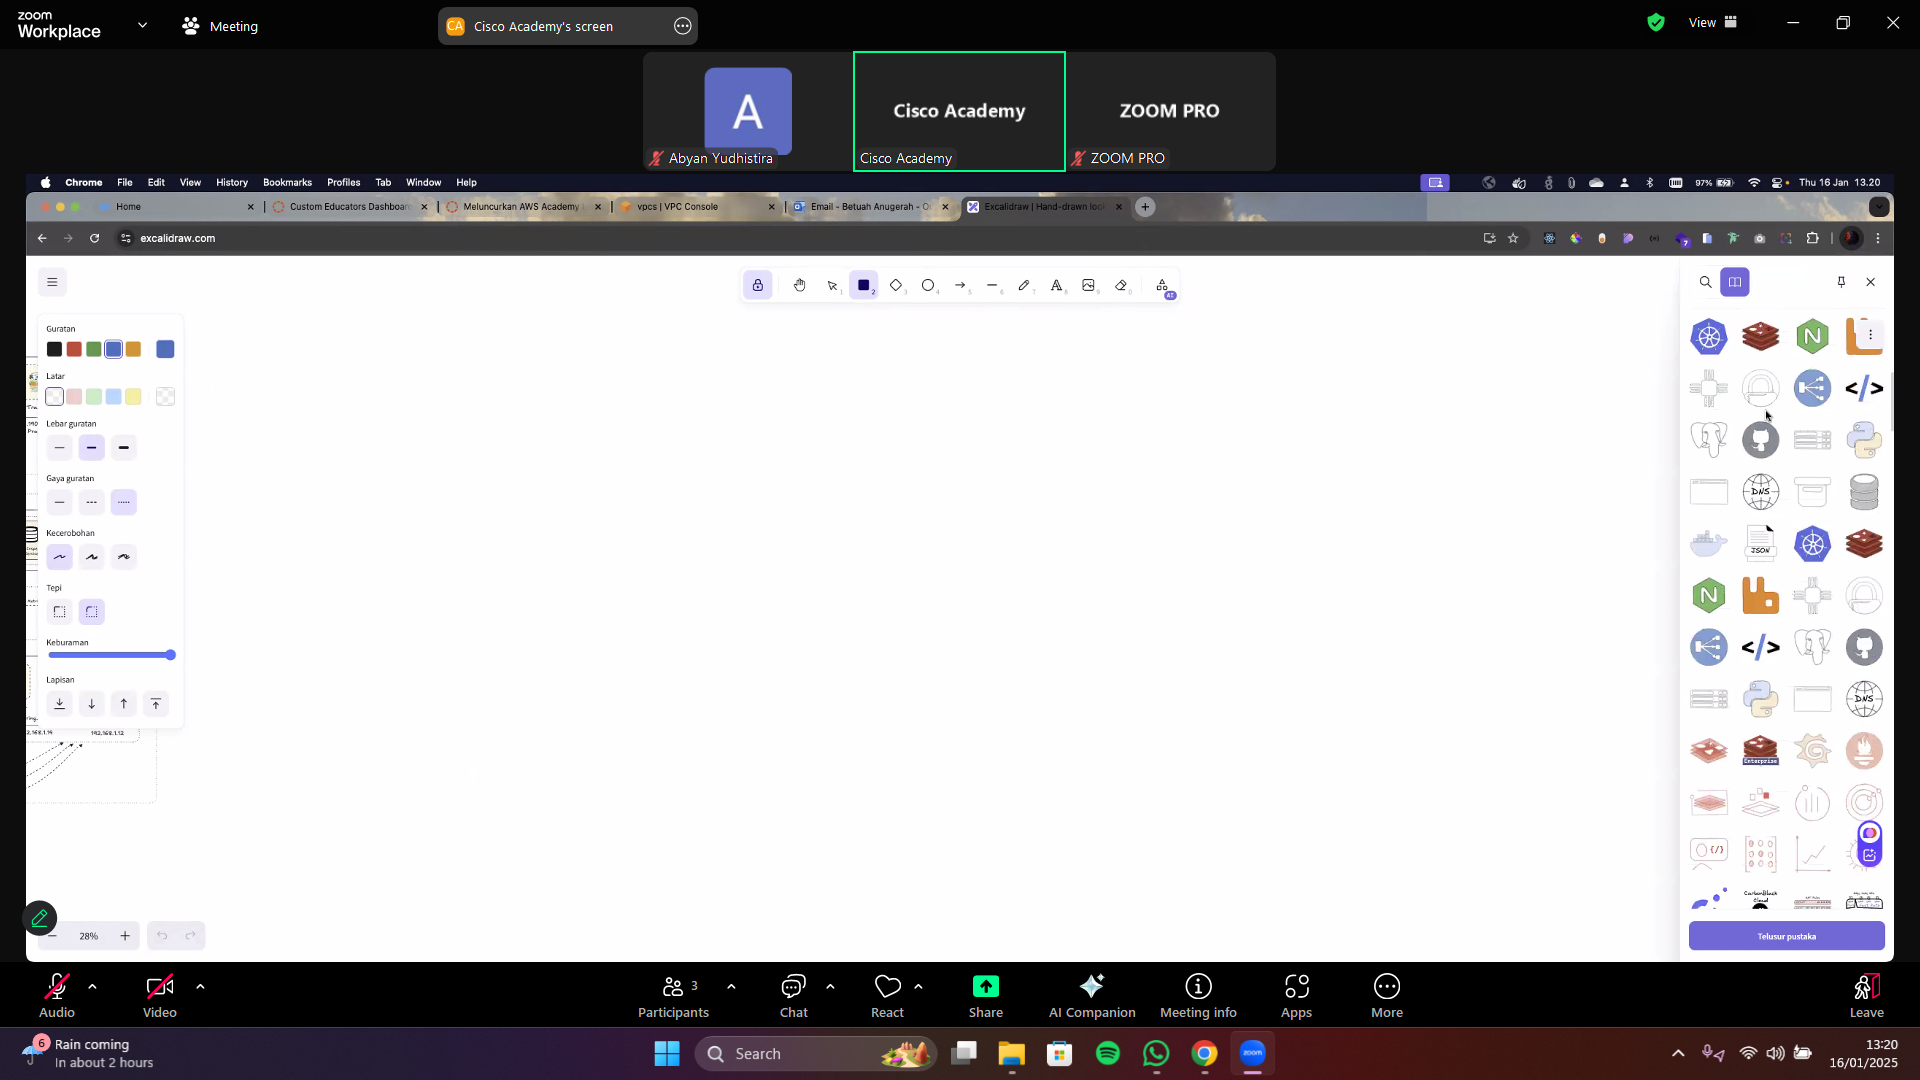This screenshot has width=1920, height=1080.
Task: Select the Eraser tool
Action: point(1121,285)
